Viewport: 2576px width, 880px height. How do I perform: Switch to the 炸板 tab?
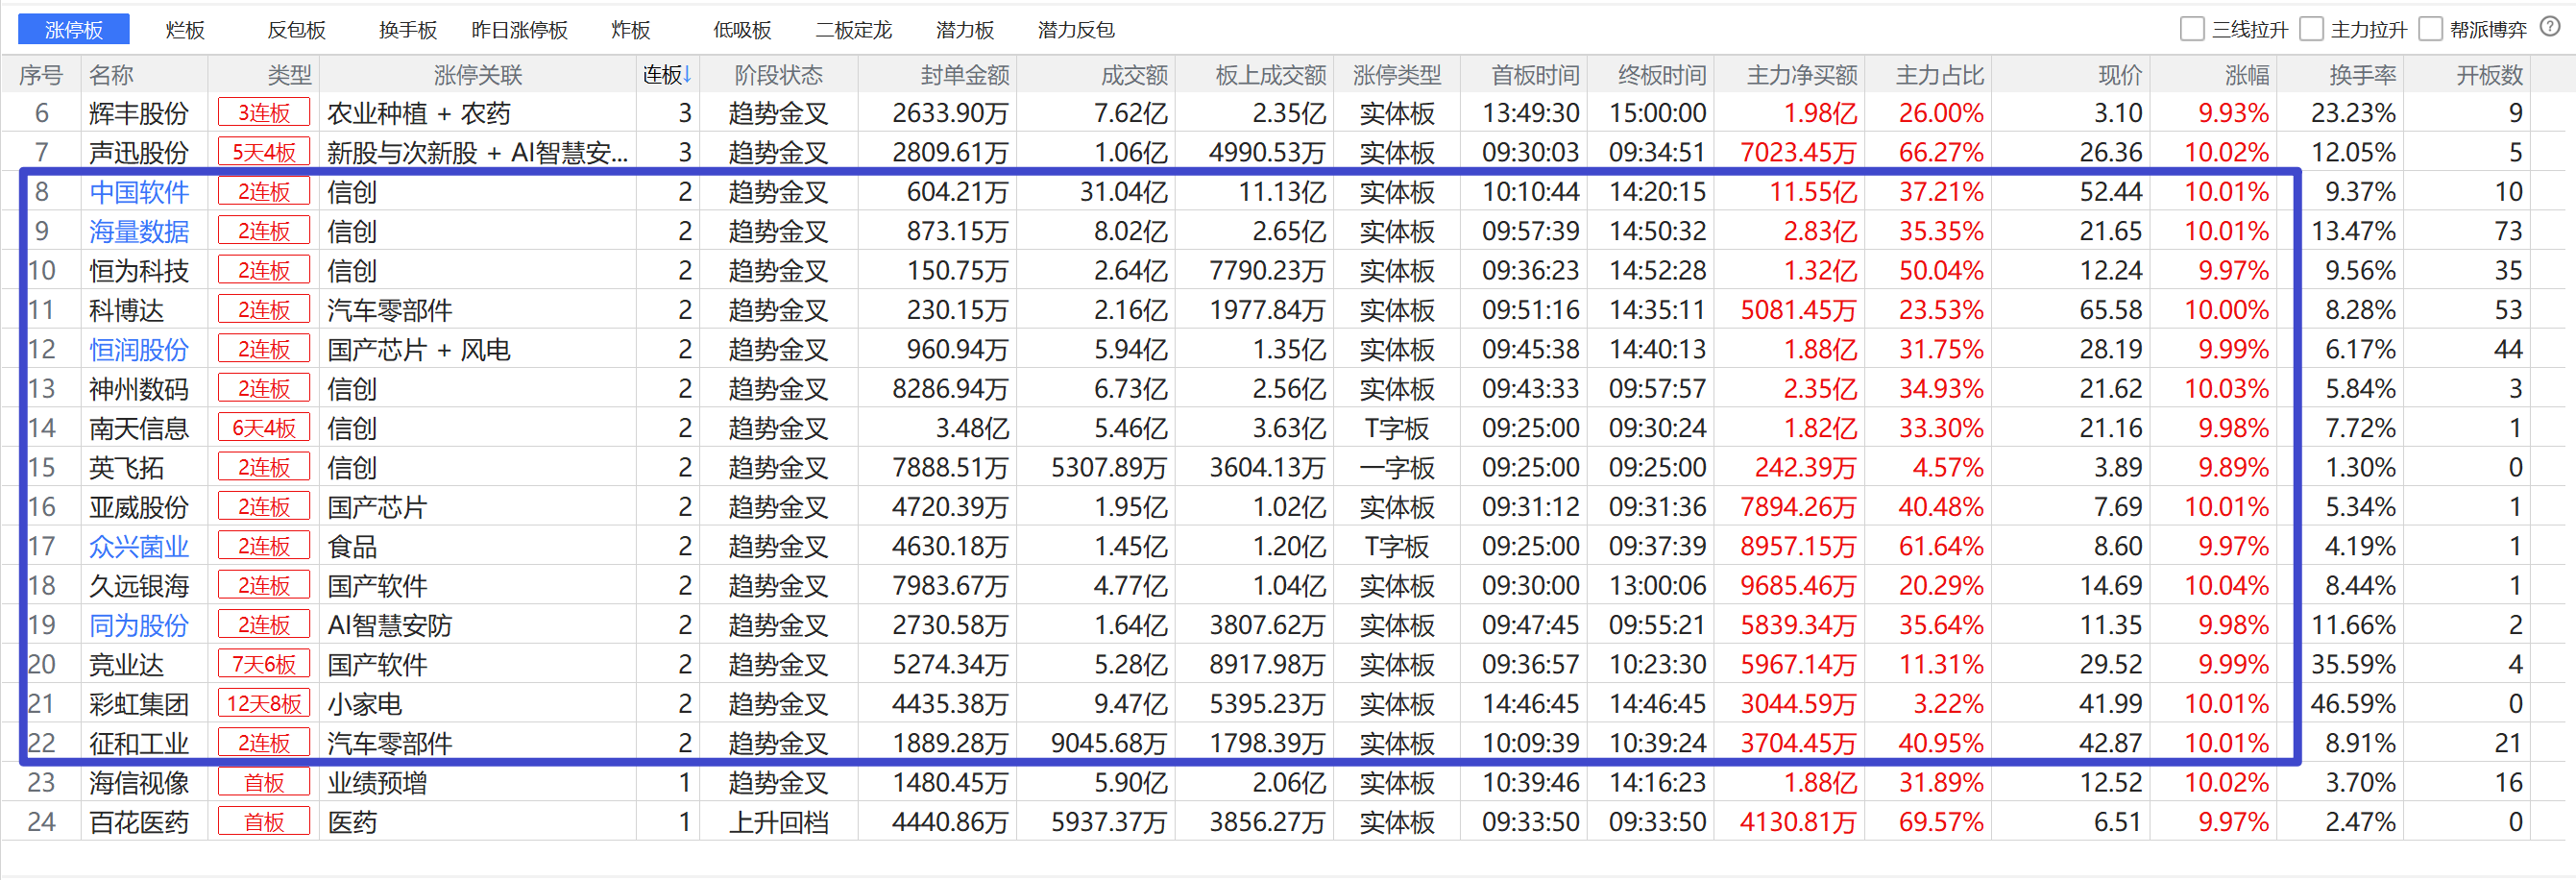(630, 30)
